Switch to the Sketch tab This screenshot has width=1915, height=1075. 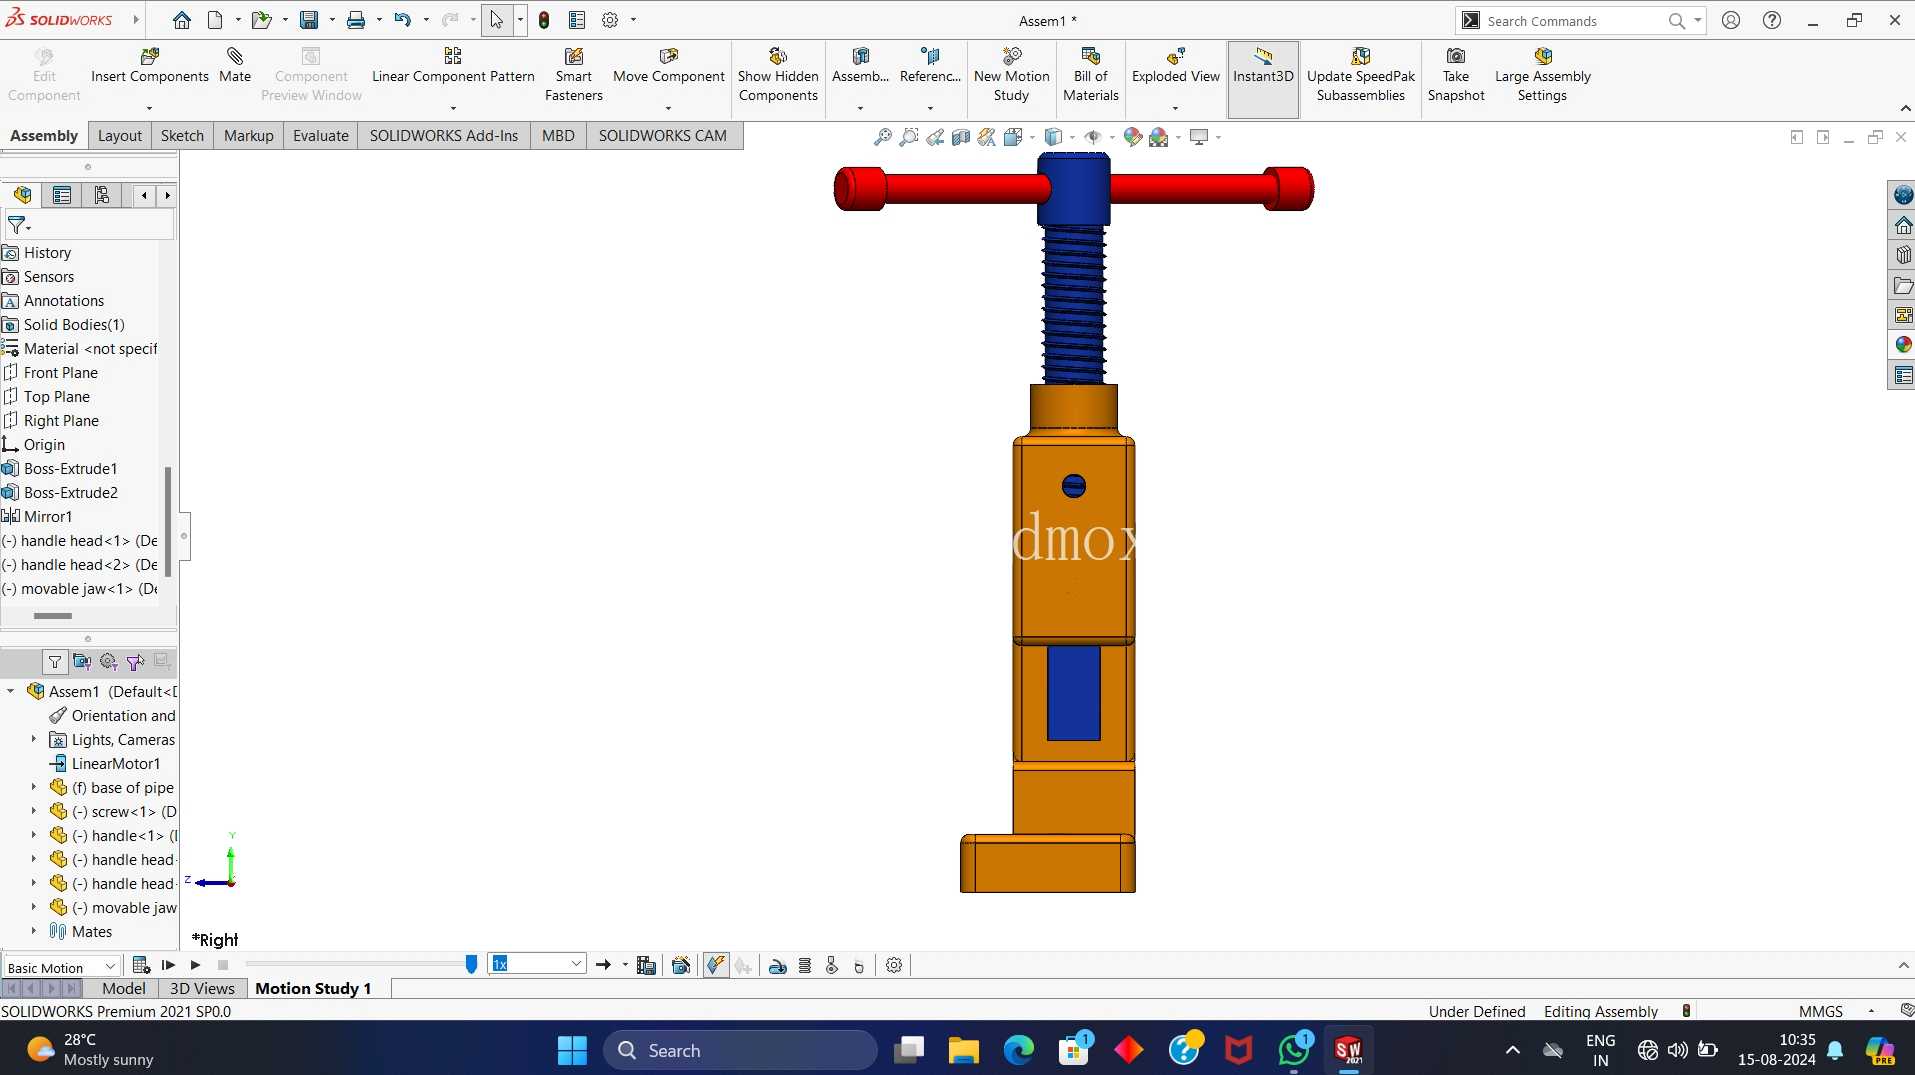pos(182,136)
